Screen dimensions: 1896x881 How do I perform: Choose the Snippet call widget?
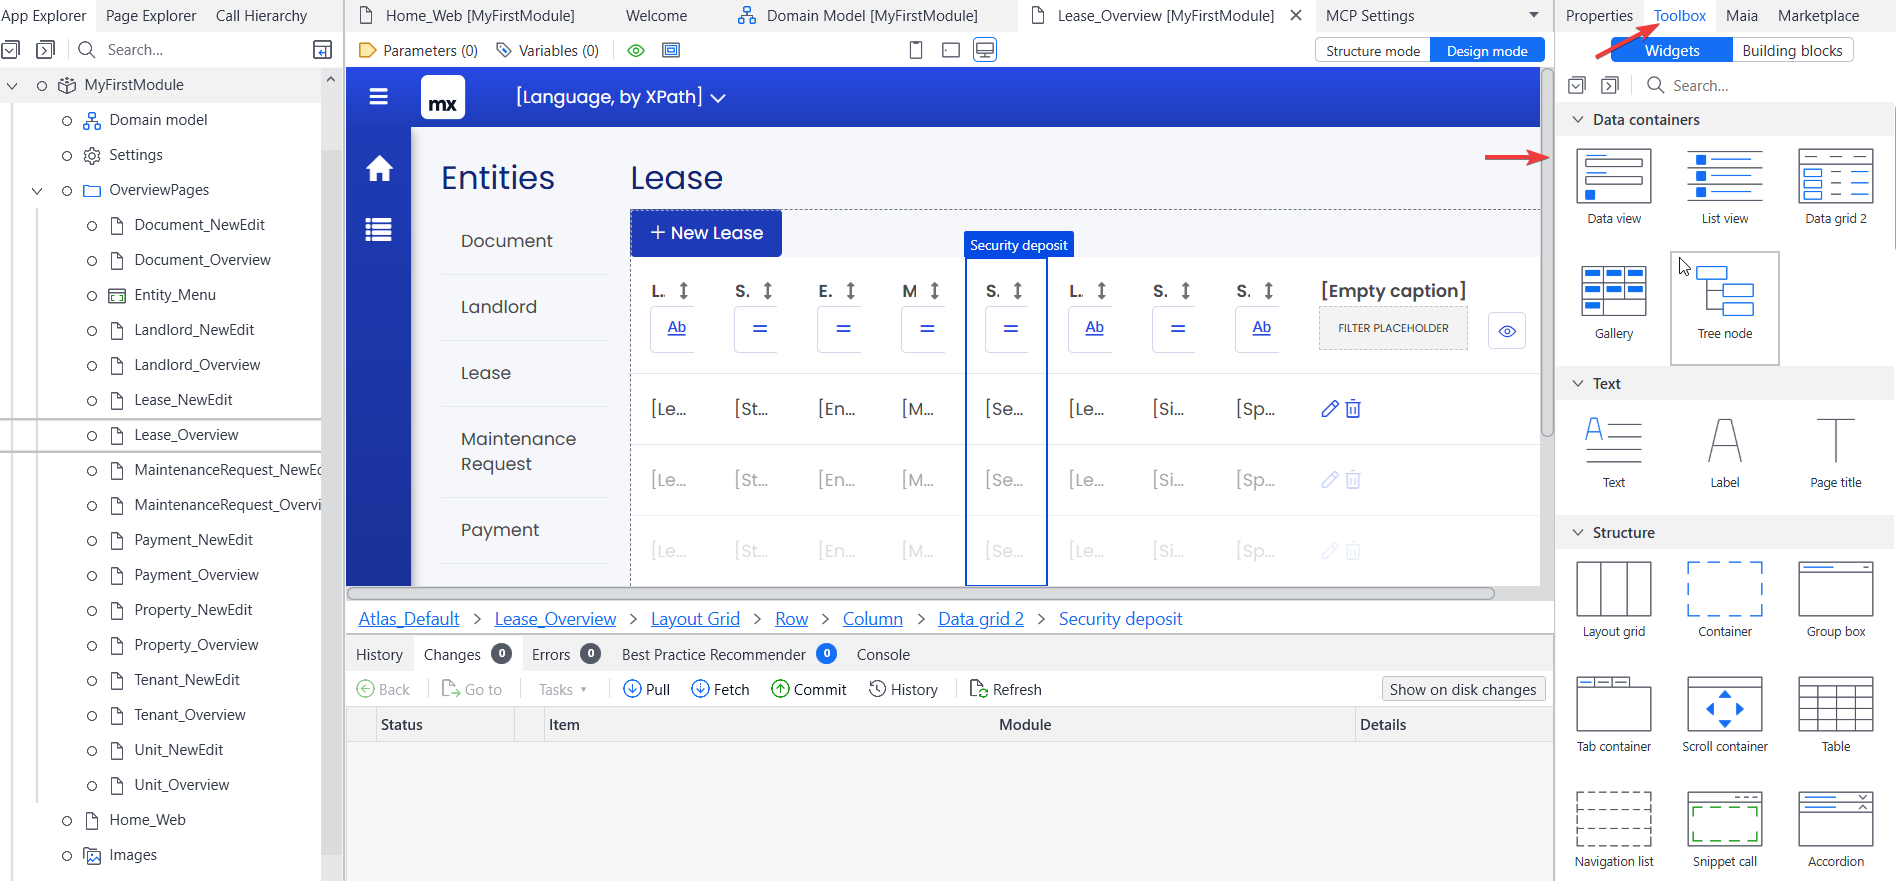[x=1724, y=830]
